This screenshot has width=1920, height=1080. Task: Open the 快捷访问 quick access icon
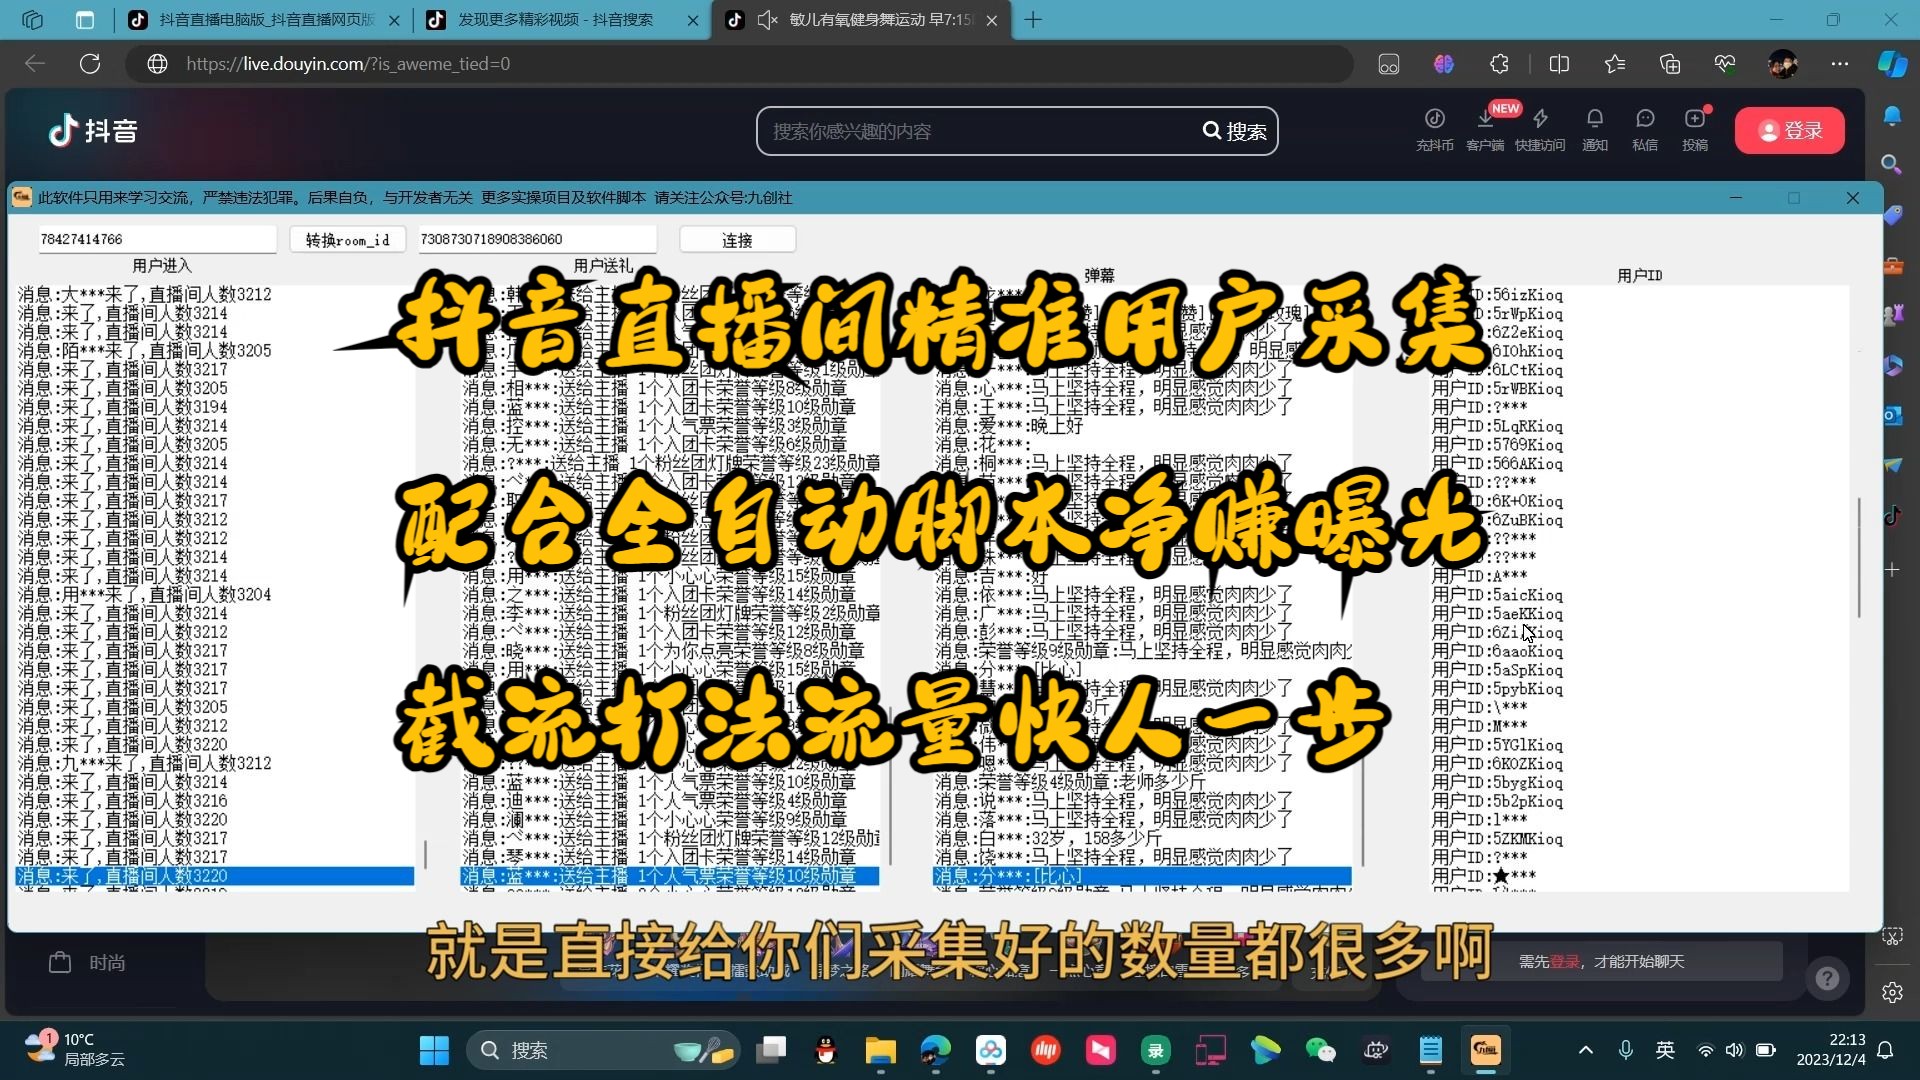point(1540,129)
